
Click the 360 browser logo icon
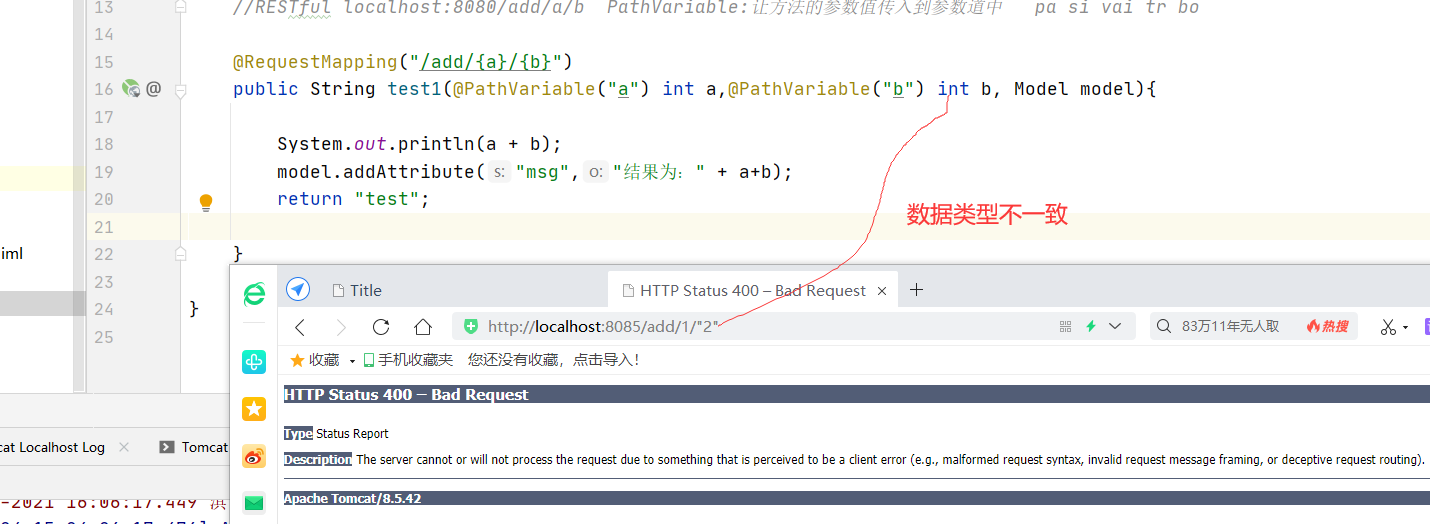tap(255, 293)
